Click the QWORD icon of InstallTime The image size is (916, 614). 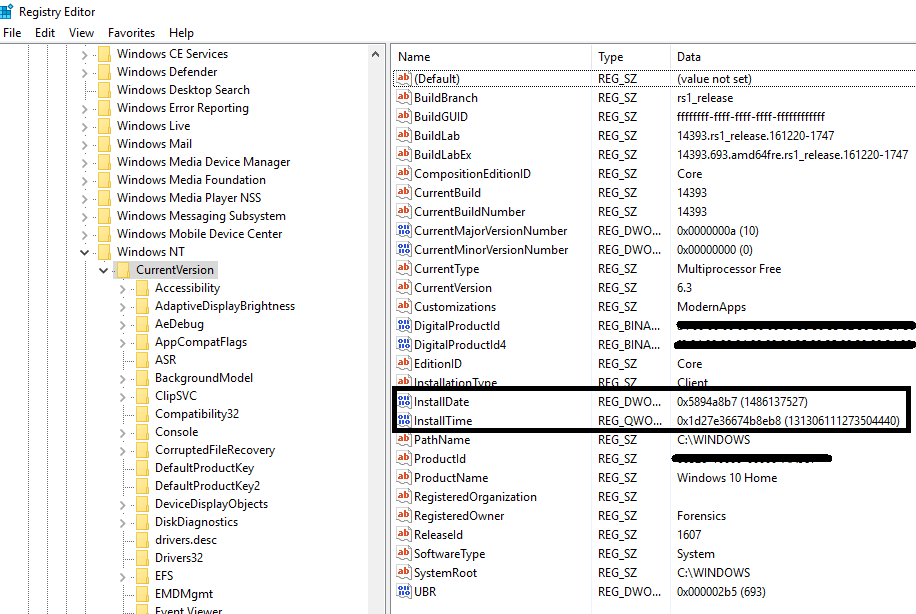(x=404, y=420)
